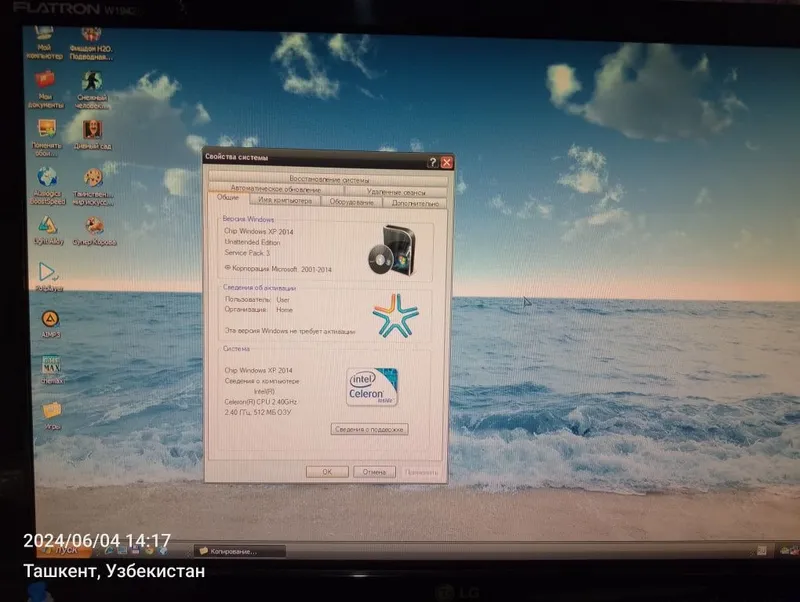This screenshot has height=602, width=800.
Task: Open the Игры folder on desktop
Action: click(52, 416)
